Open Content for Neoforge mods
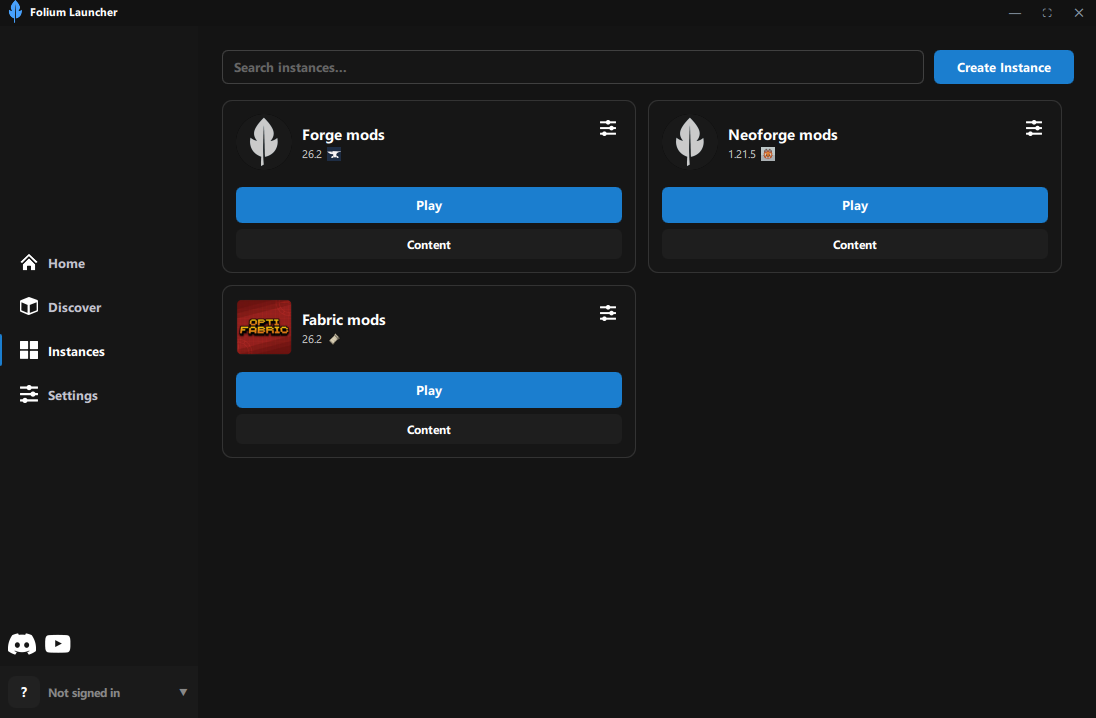 coord(854,245)
